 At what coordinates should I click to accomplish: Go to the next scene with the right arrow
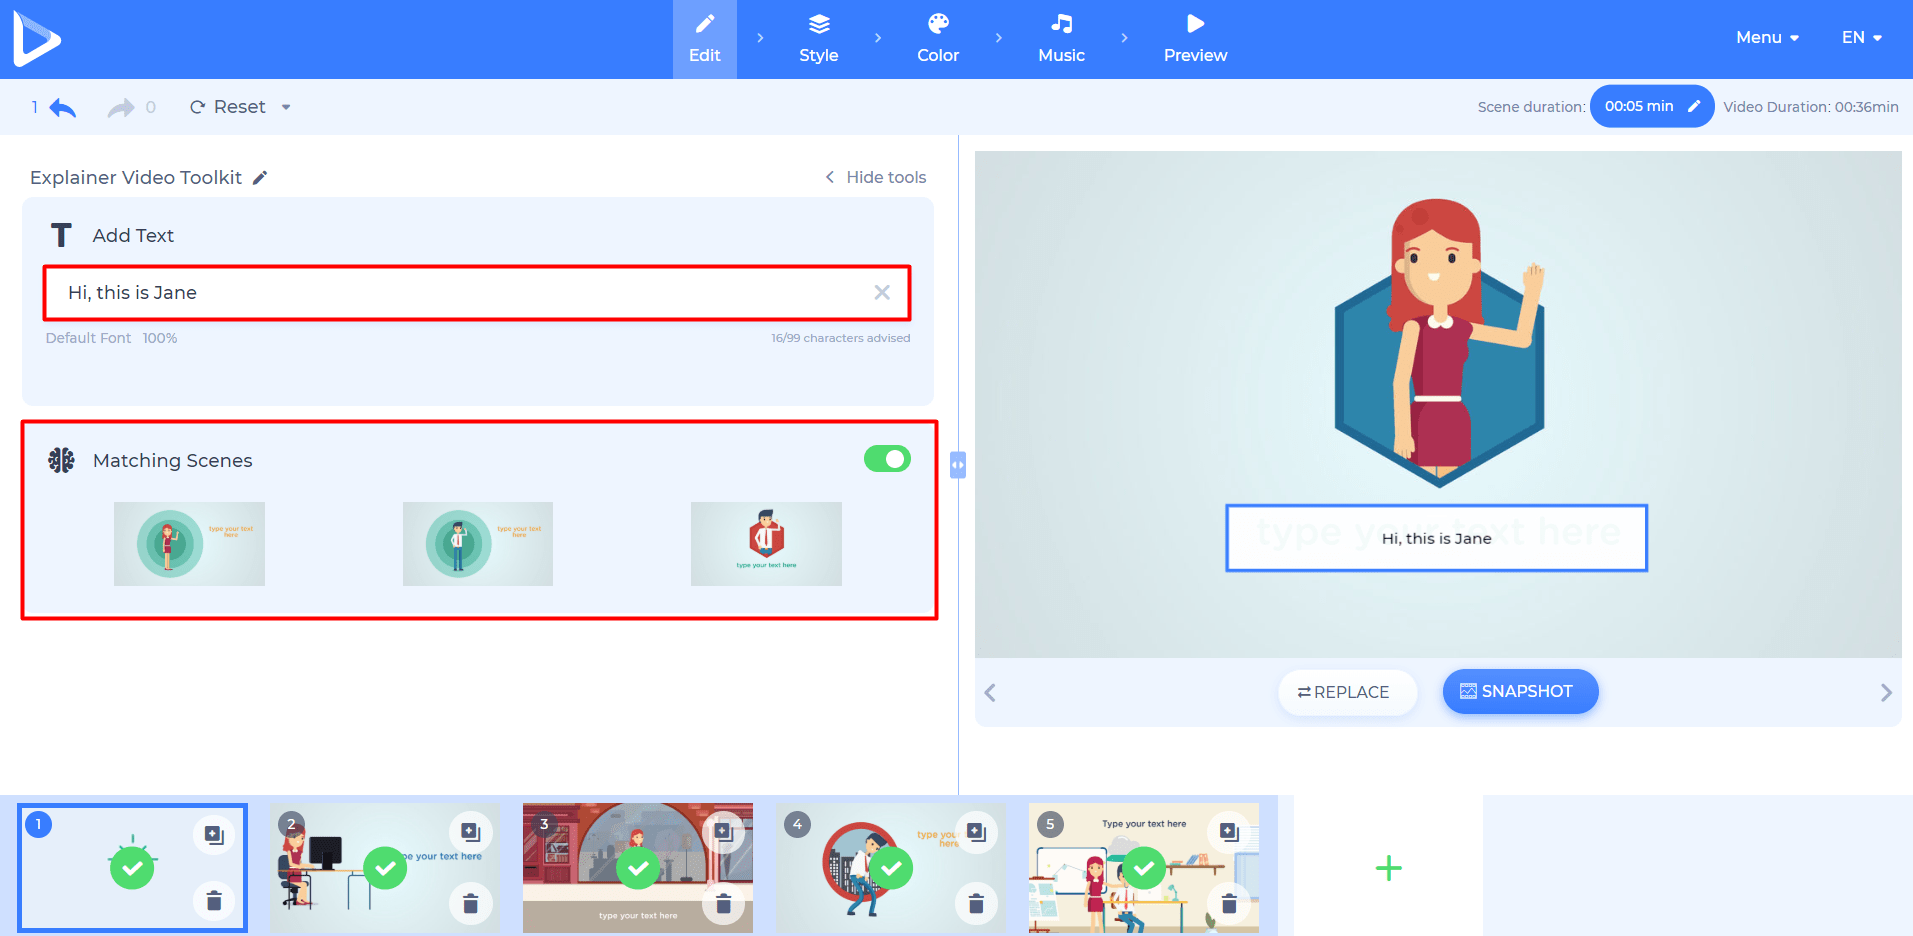(1886, 692)
